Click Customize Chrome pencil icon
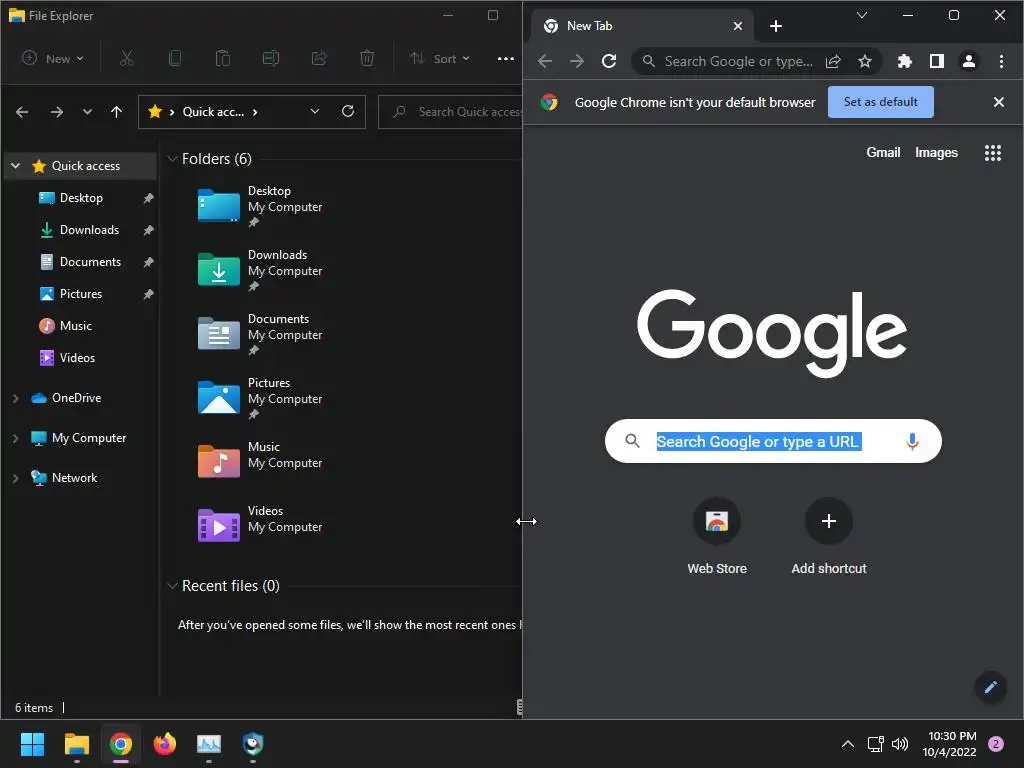Screen dimensions: 1024x768 point(991,687)
